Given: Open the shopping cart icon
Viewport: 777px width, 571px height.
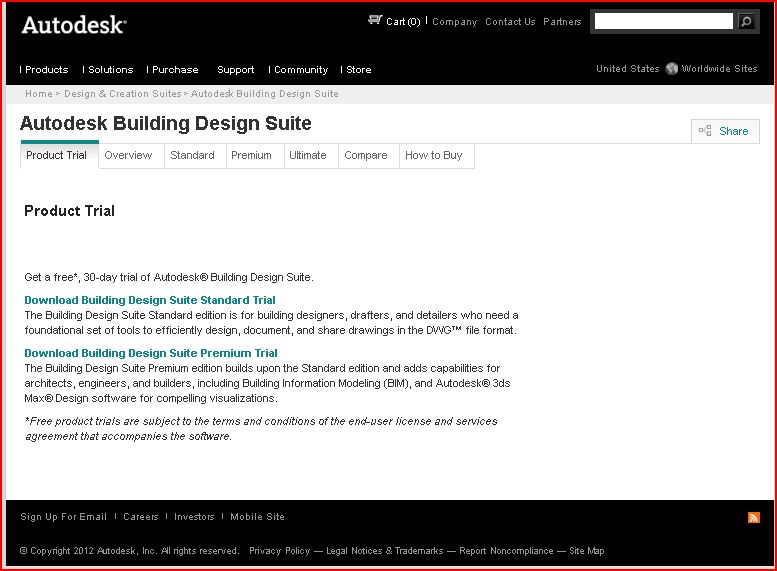Looking at the screenshot, I should 375,20.
